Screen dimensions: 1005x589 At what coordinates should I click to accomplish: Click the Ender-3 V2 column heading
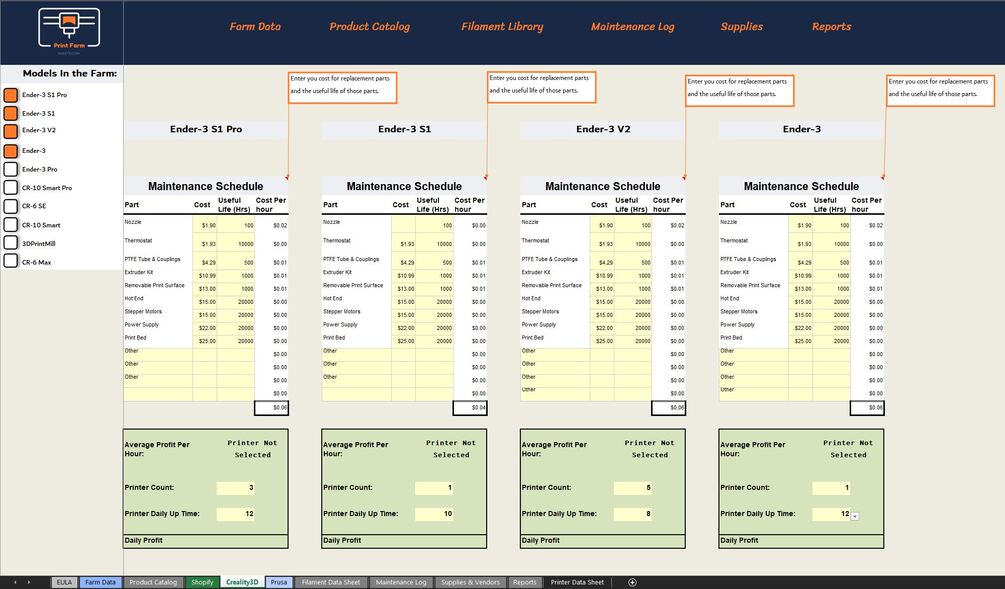(x=603, y=129)
